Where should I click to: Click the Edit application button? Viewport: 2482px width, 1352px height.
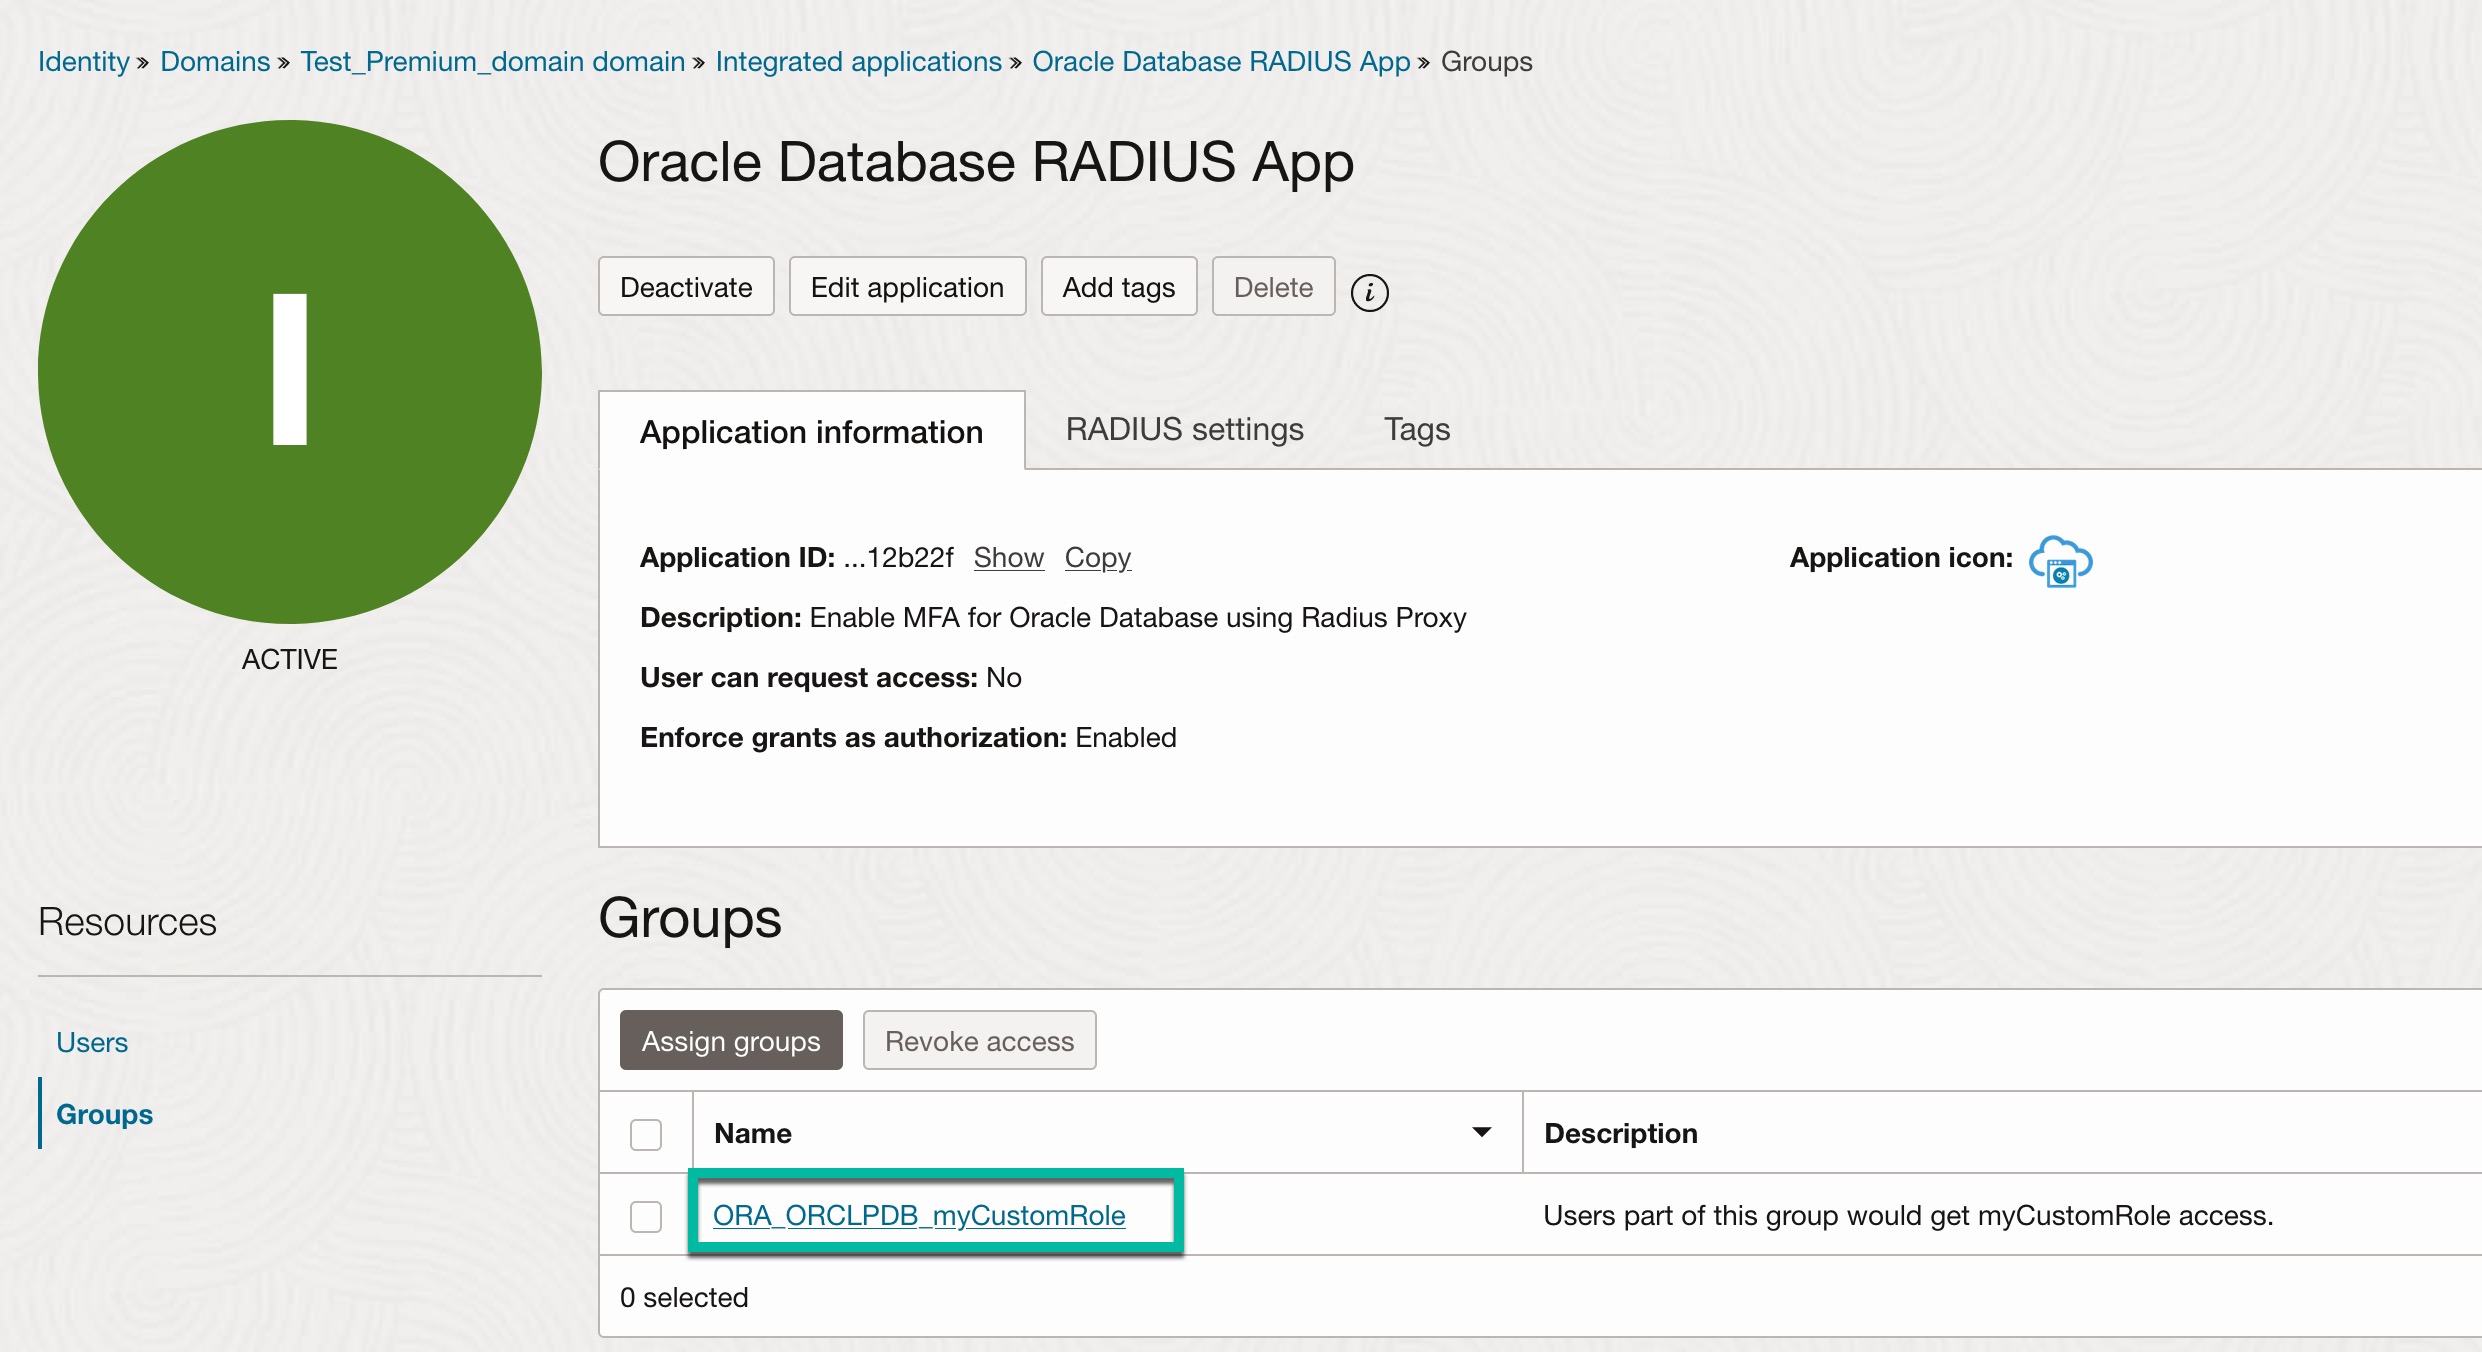[x=907, y=287]
